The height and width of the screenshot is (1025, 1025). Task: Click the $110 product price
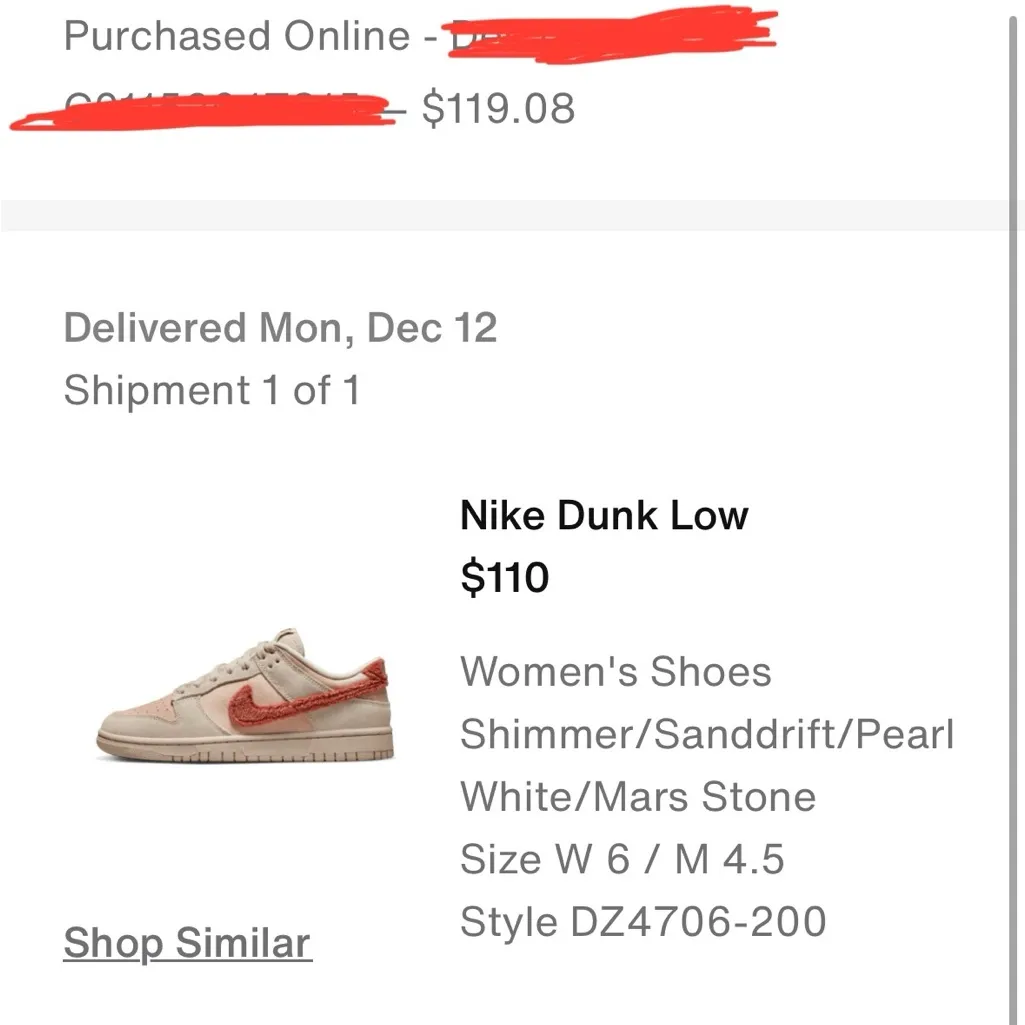click(506, 577)
